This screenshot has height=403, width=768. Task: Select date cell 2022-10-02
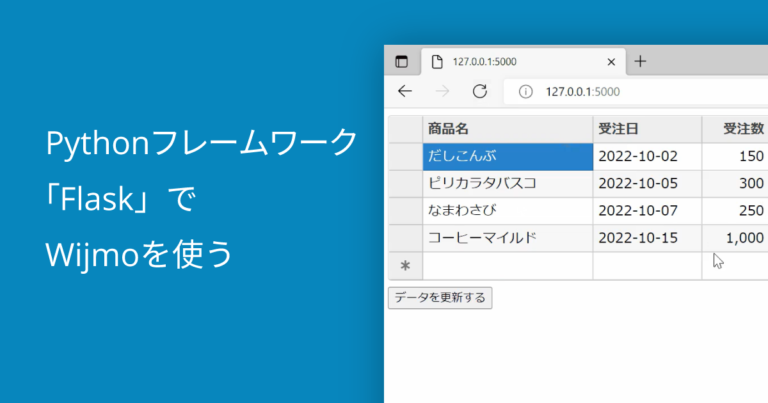coord(648,157)
